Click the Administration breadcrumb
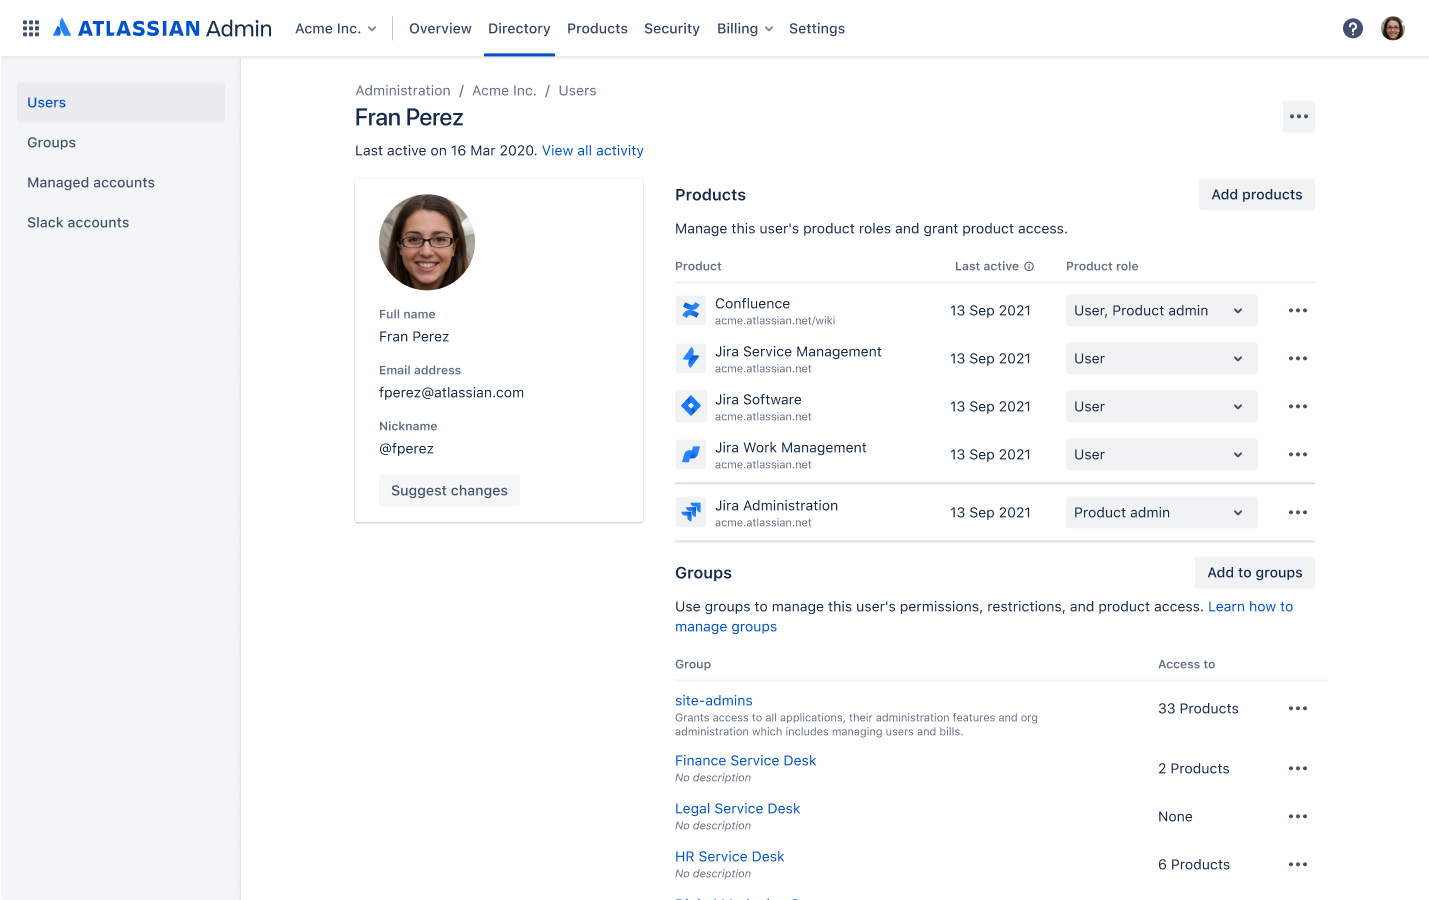 pos(403,90)
